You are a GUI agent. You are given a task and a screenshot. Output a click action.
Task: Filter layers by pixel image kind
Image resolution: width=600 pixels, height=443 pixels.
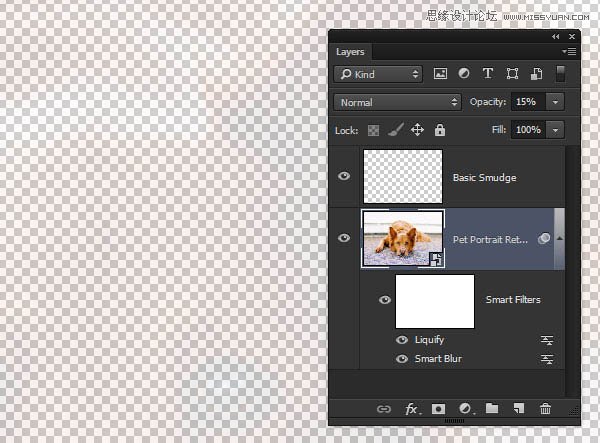(x=440, y=73)
